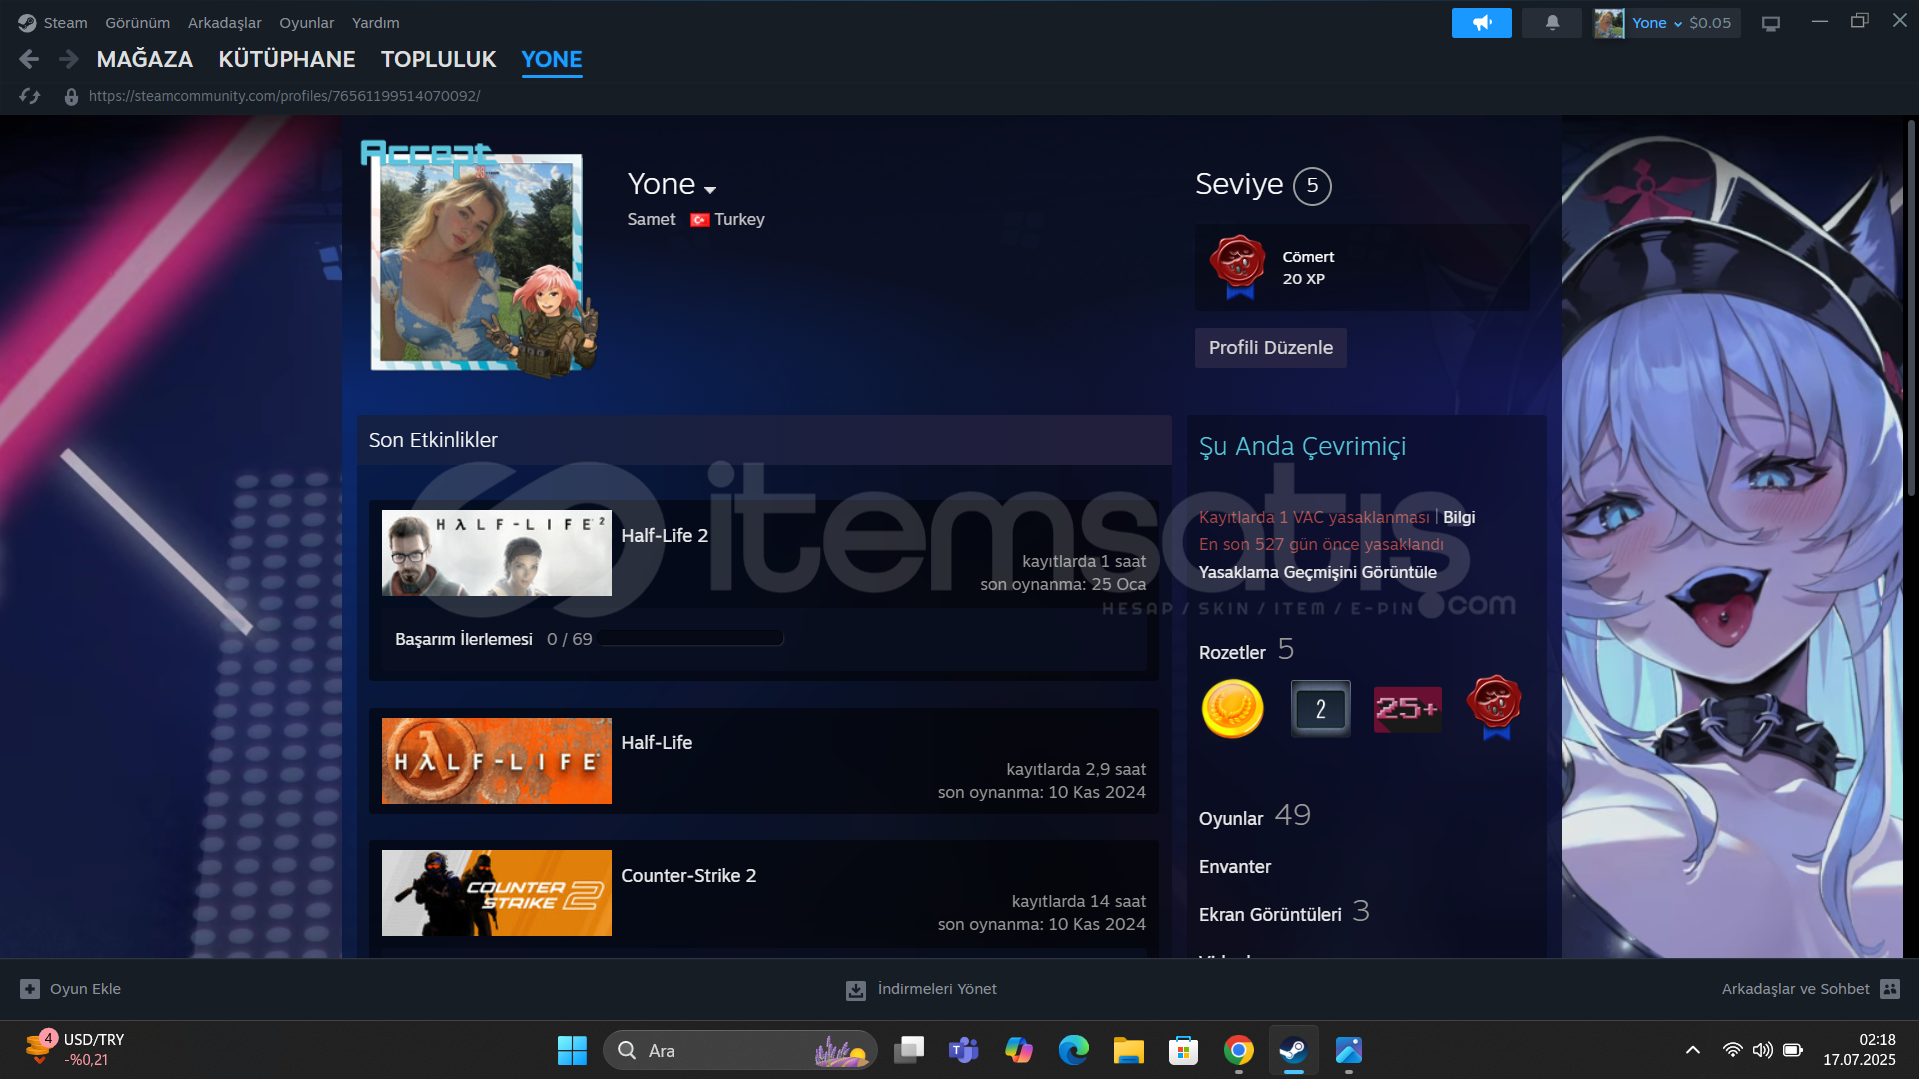The image size is (1919, 1079).
Task: Open the Steam menu
Action: [x=65, y=23]
